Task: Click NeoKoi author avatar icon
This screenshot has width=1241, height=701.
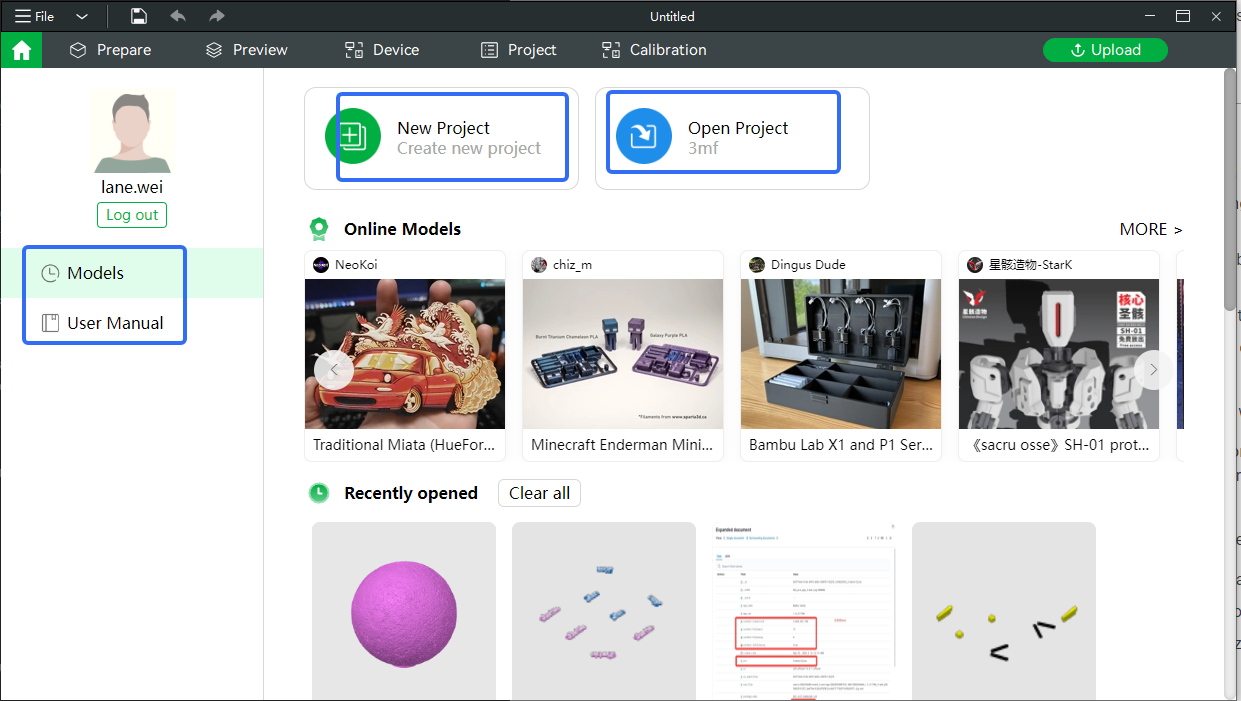Action: point(321,265)
